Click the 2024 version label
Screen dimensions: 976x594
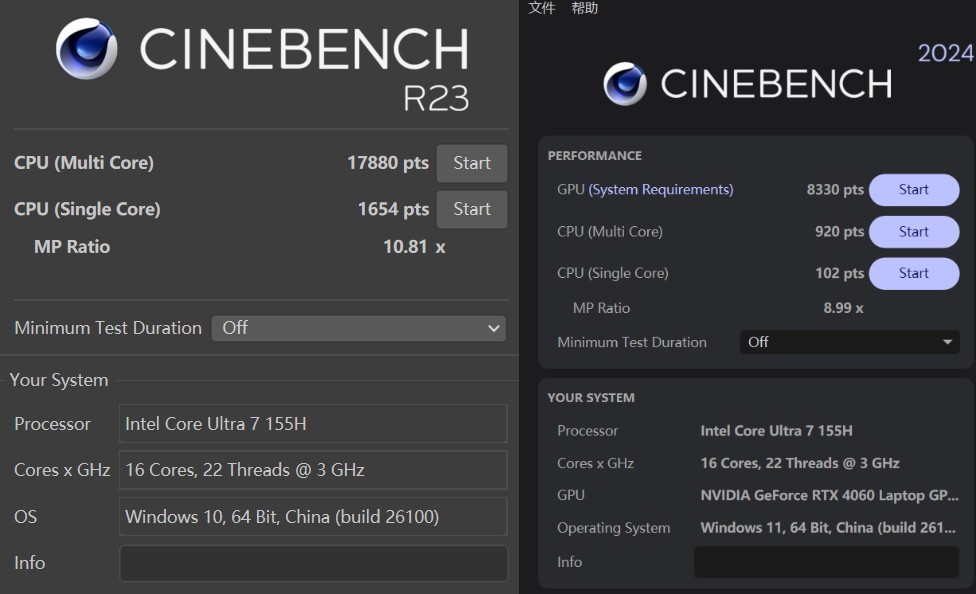[x=946, y=54]
